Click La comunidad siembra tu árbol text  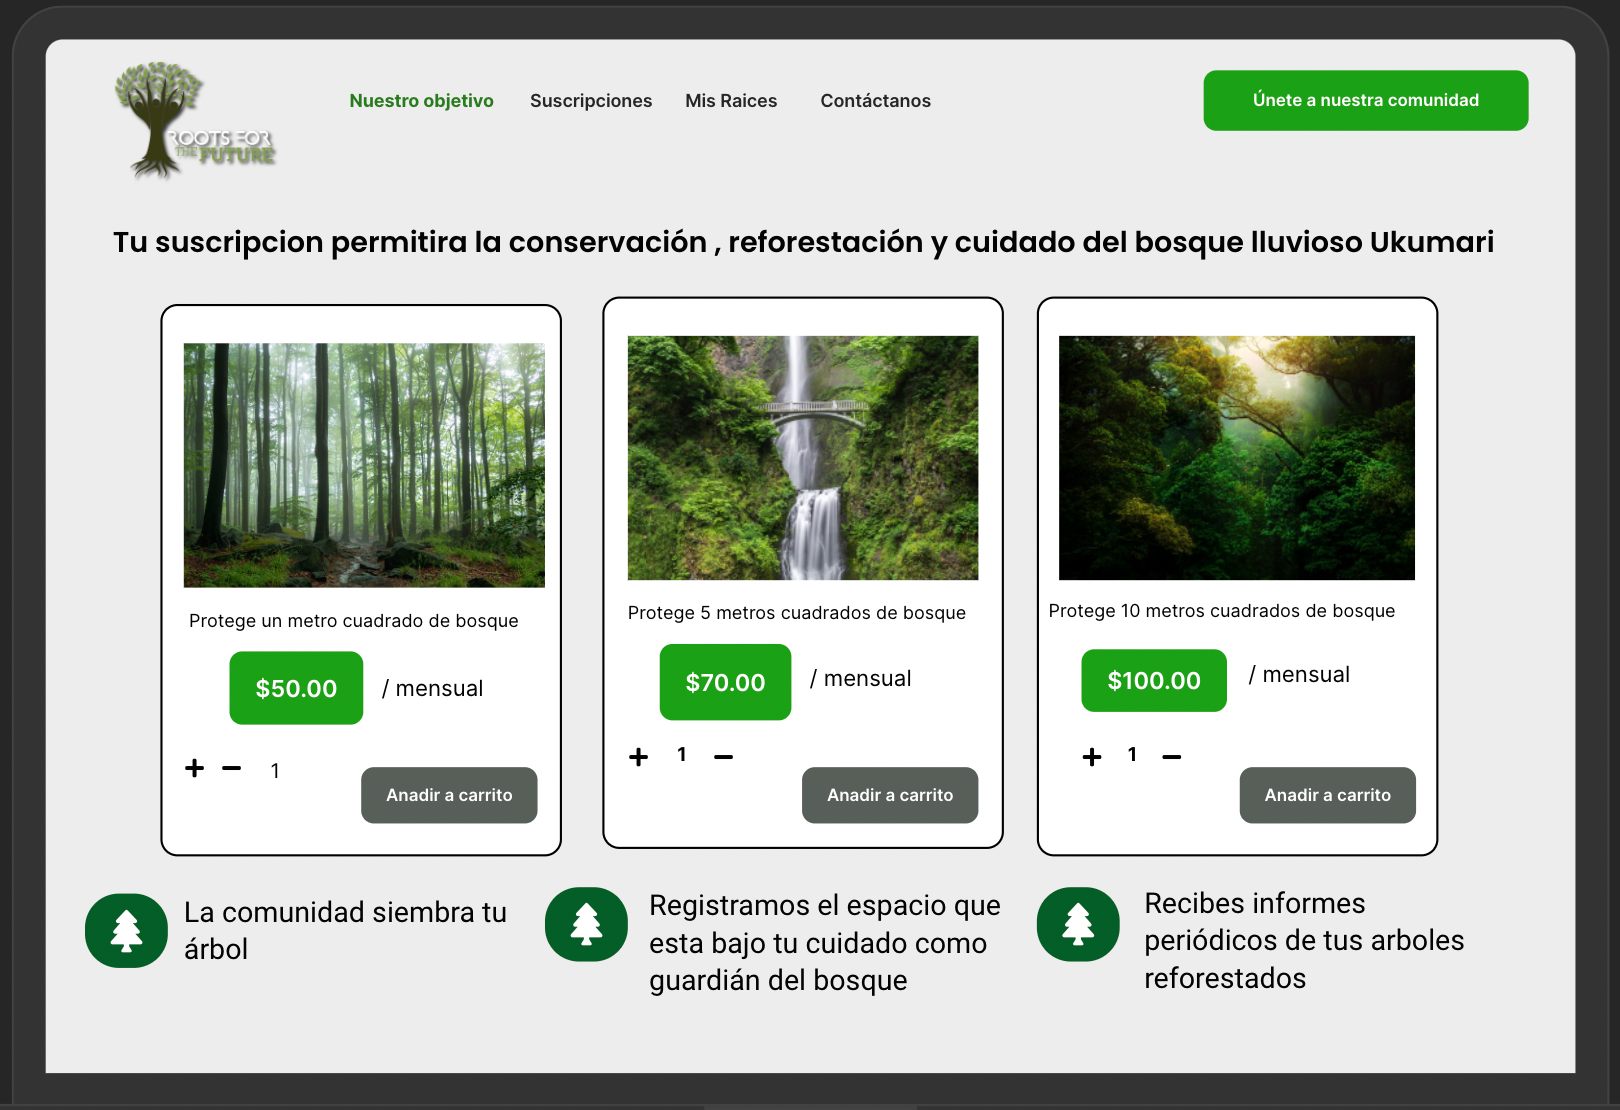(x=345, y=930)
